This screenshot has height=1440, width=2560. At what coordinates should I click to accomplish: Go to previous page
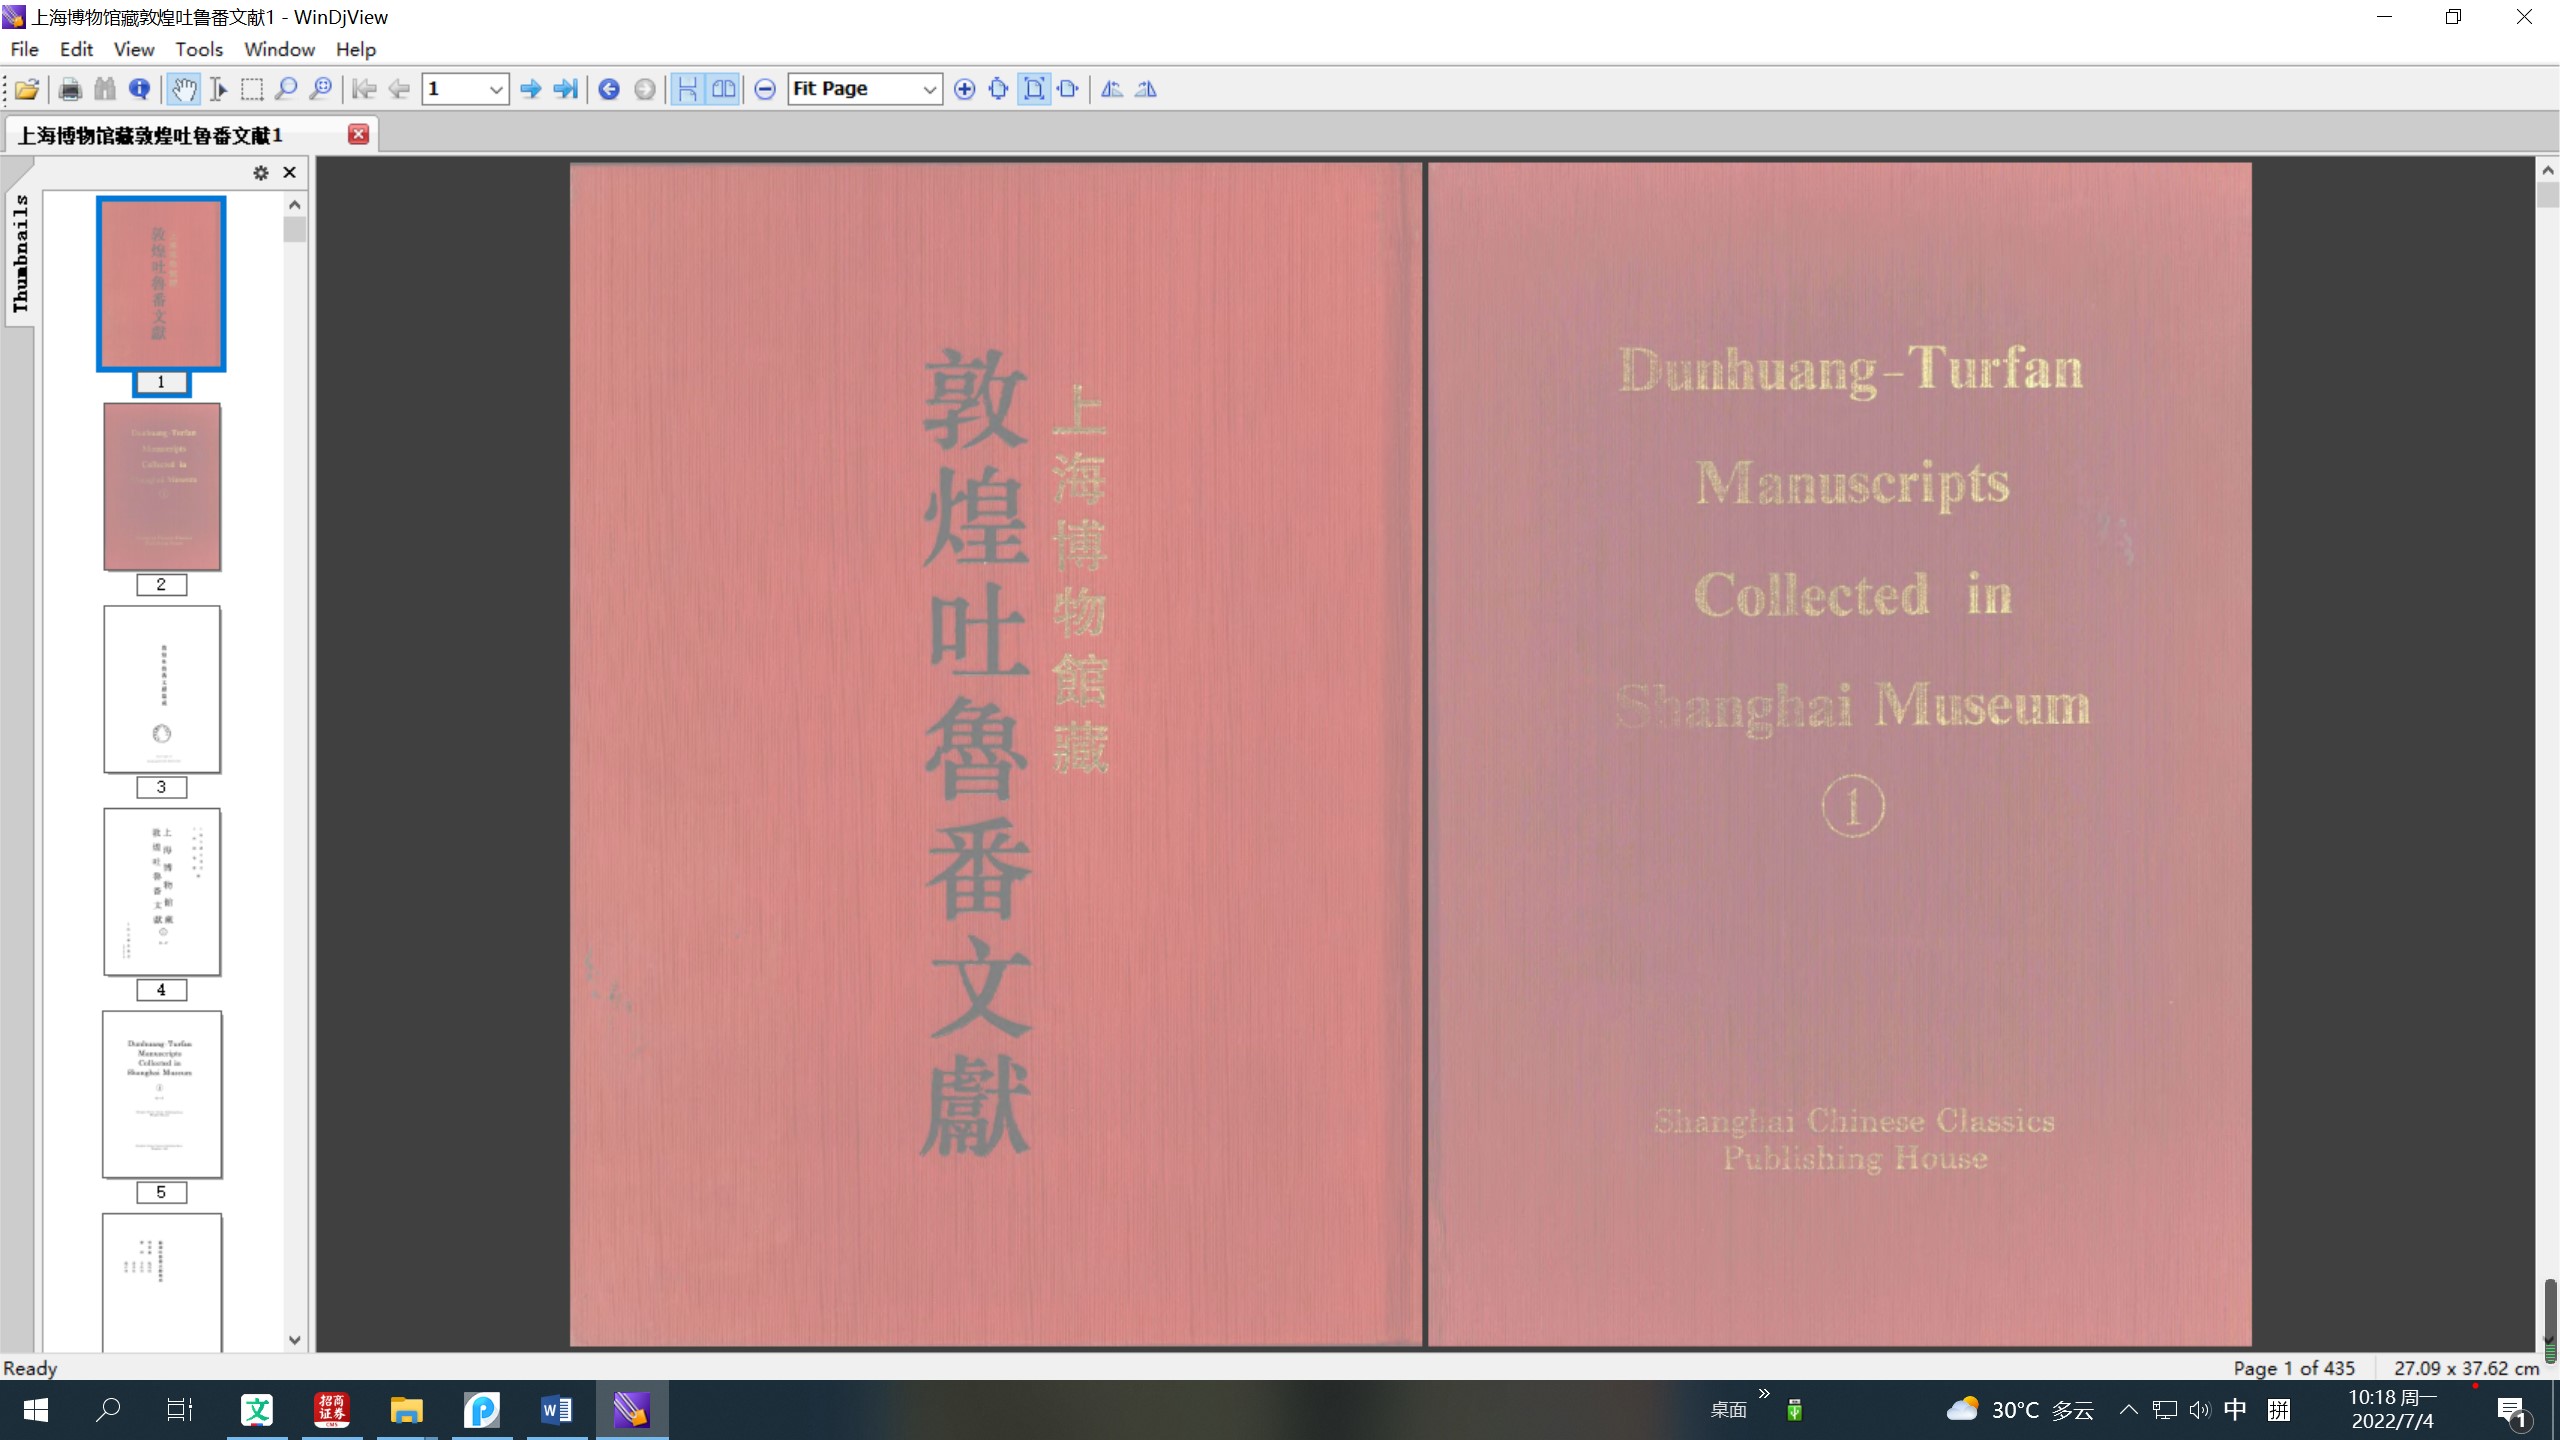(x=399, y=89)
